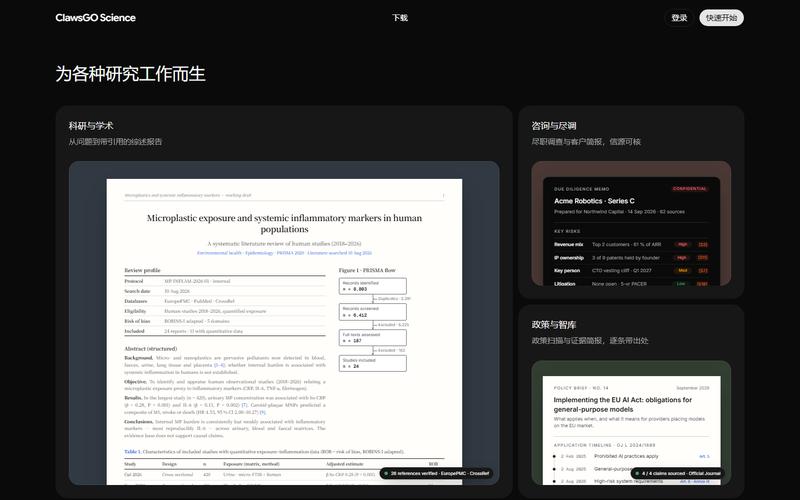Click the Records screened PRISMA box
Viewport: 800px width, 500px height.
[x=372, y=312]
